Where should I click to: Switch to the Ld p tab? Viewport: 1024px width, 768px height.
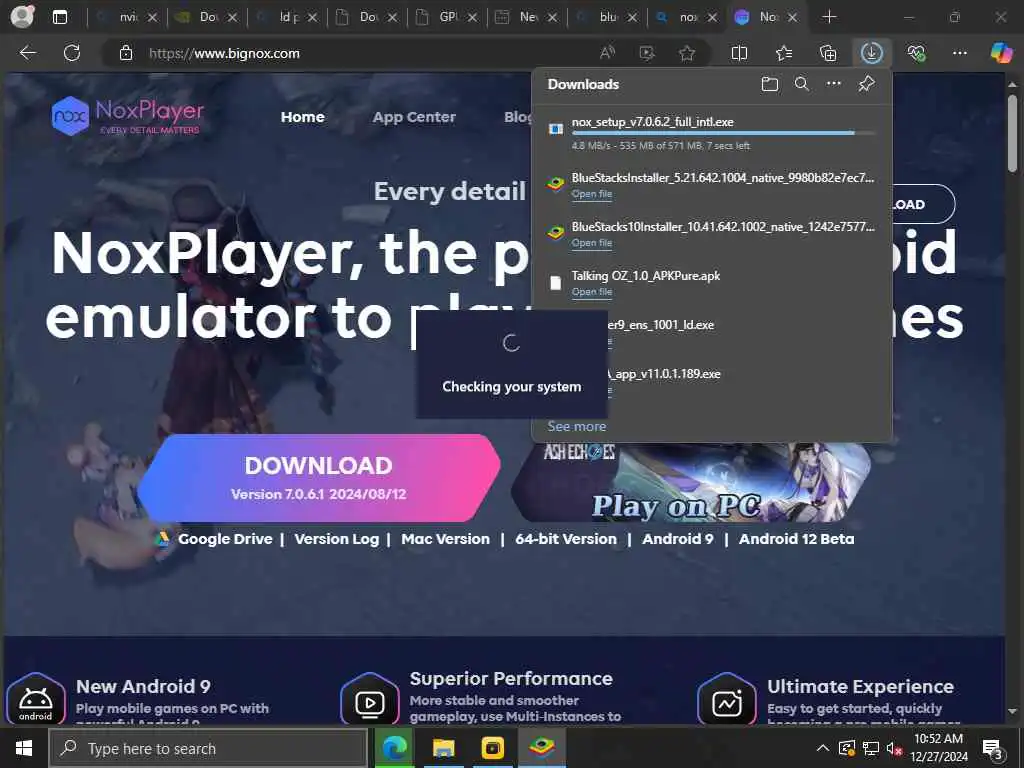click(x=287, y=17)
